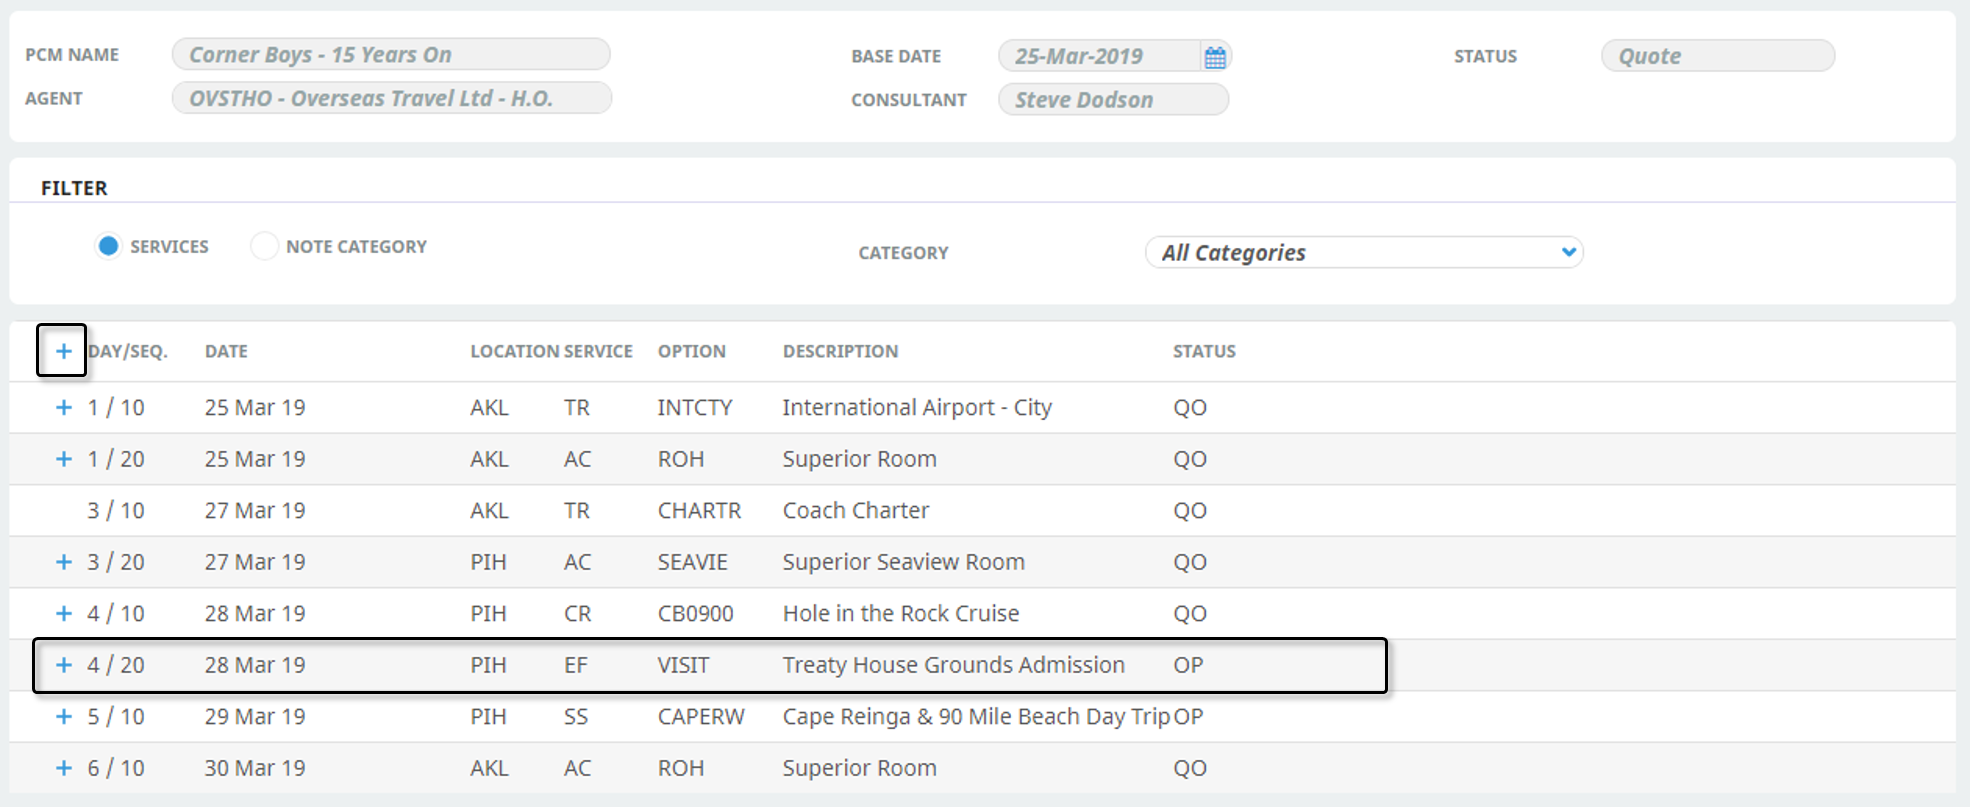Sort by Description column header

(841, 351)
